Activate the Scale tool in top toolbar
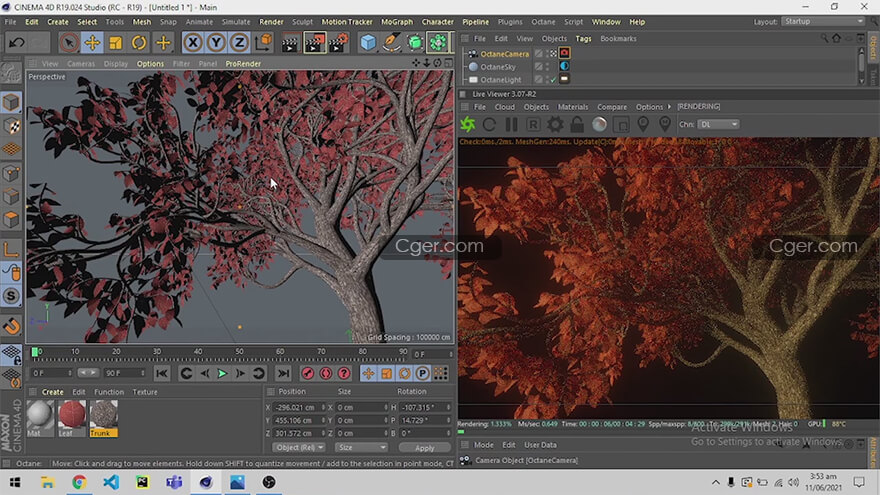 pos(116,43)
